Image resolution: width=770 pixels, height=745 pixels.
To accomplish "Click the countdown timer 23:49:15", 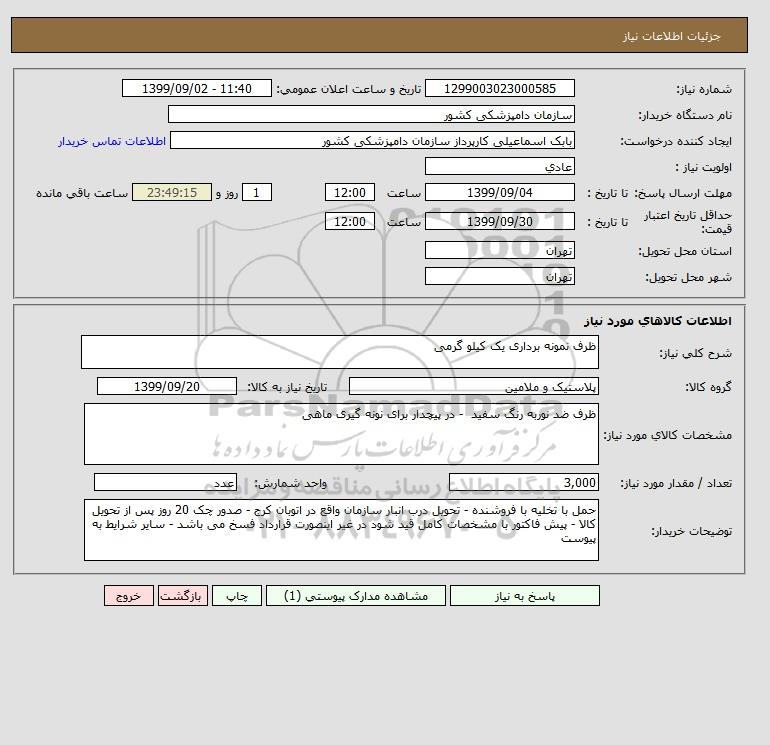I will point(172,193).
